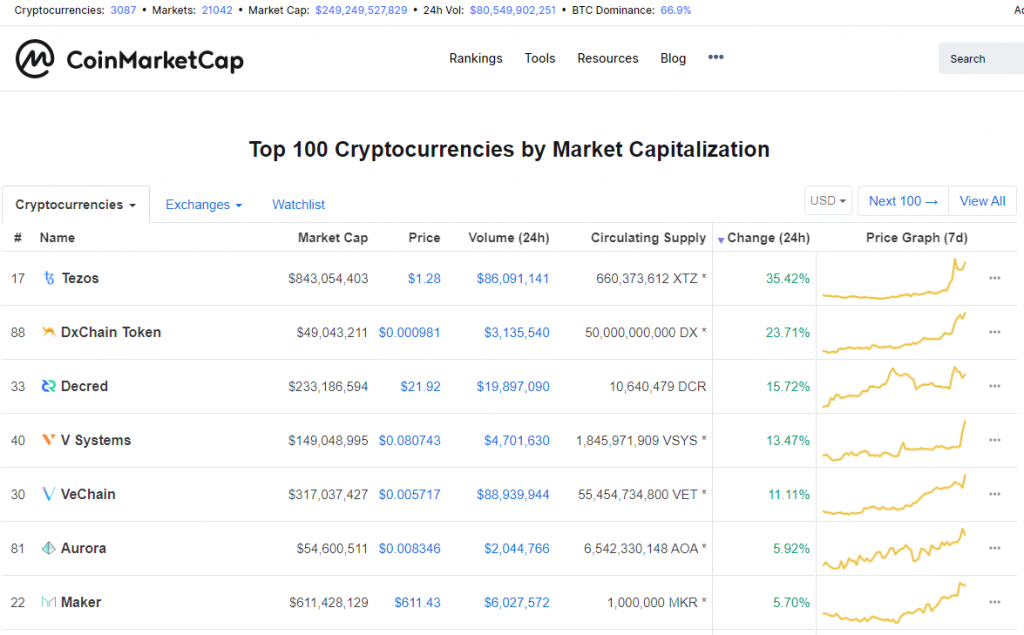The height and width of the screenshot is (635, 1024).
Task: Click the Maker coin icon
Action: (x=48, y=602)
